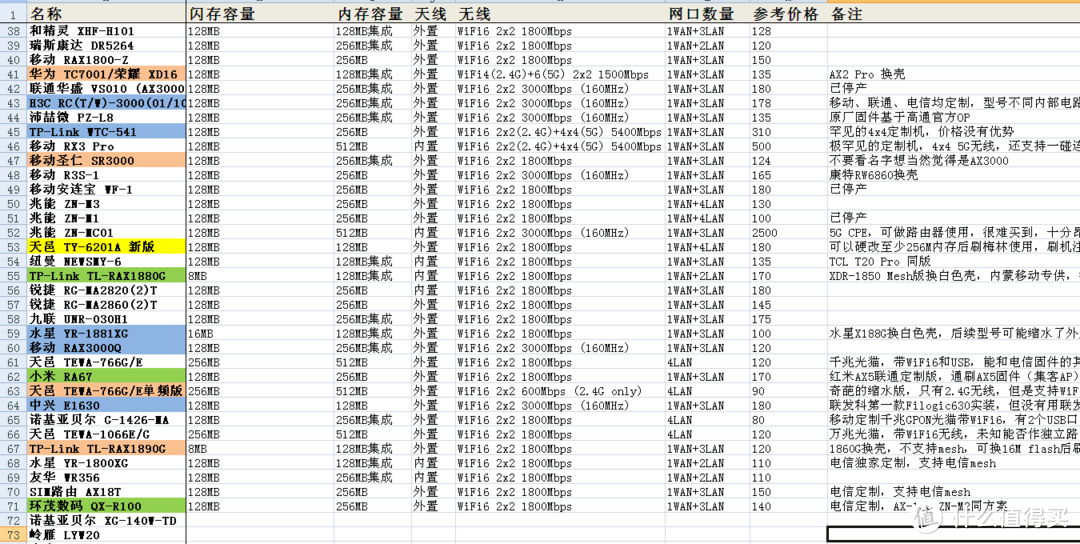Select the 无线 header cell
This screenshot has width=1080, height=544.
(x=560, y=14)
